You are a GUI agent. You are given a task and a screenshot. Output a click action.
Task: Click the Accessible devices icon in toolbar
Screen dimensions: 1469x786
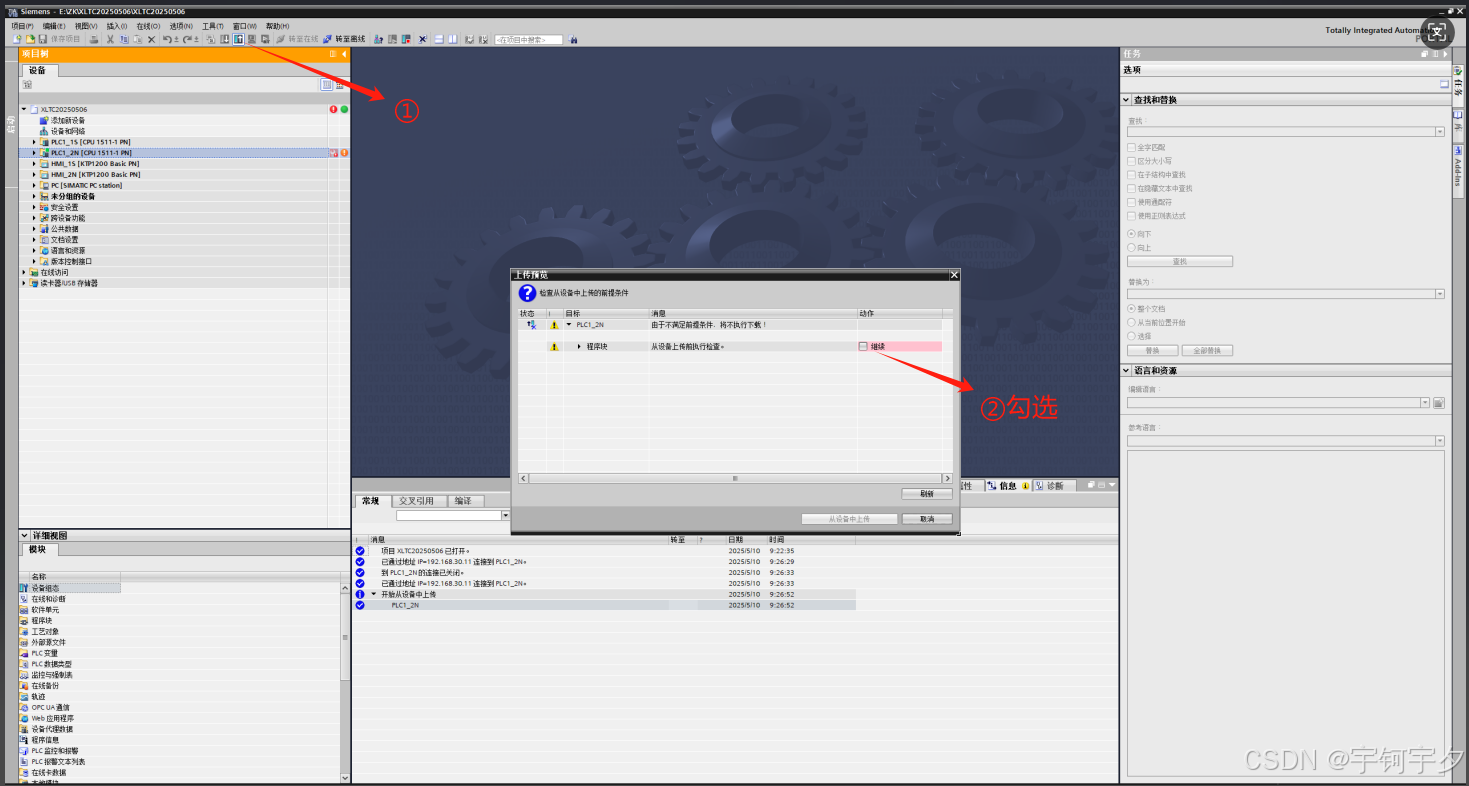pyautogui.click(x=378, y=39)
